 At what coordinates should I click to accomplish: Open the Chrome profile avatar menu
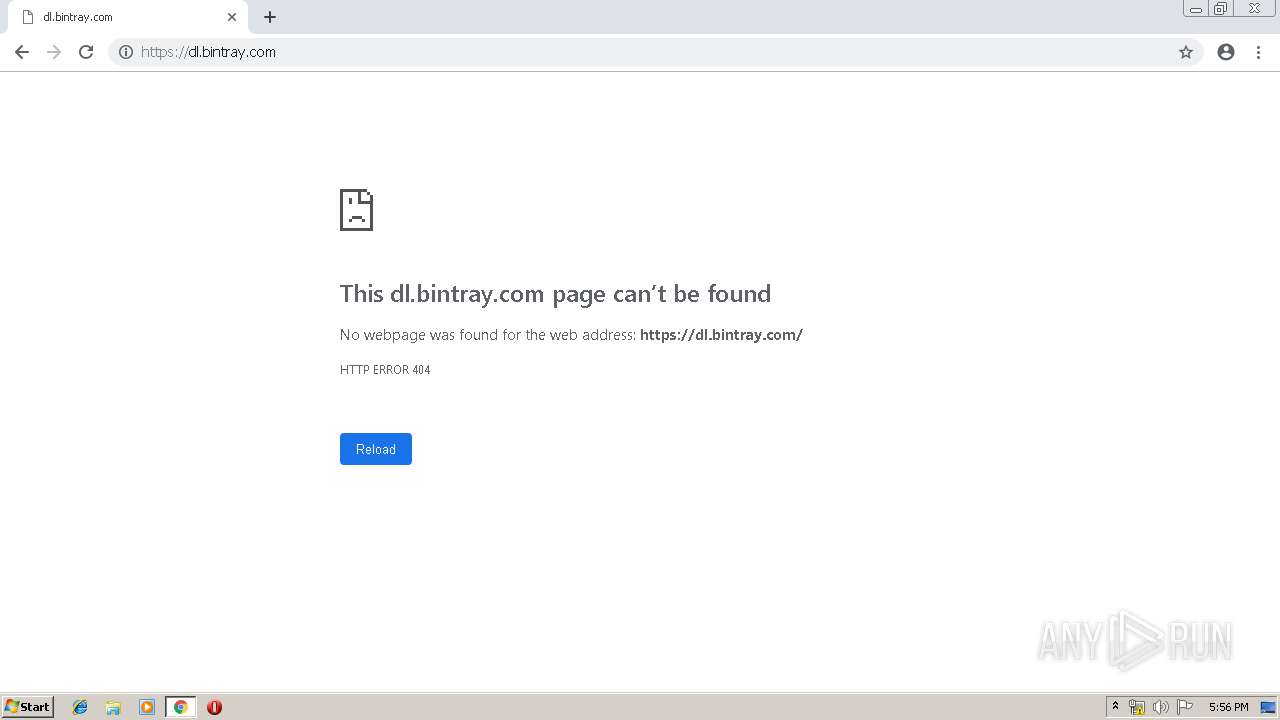(1226, 52)
